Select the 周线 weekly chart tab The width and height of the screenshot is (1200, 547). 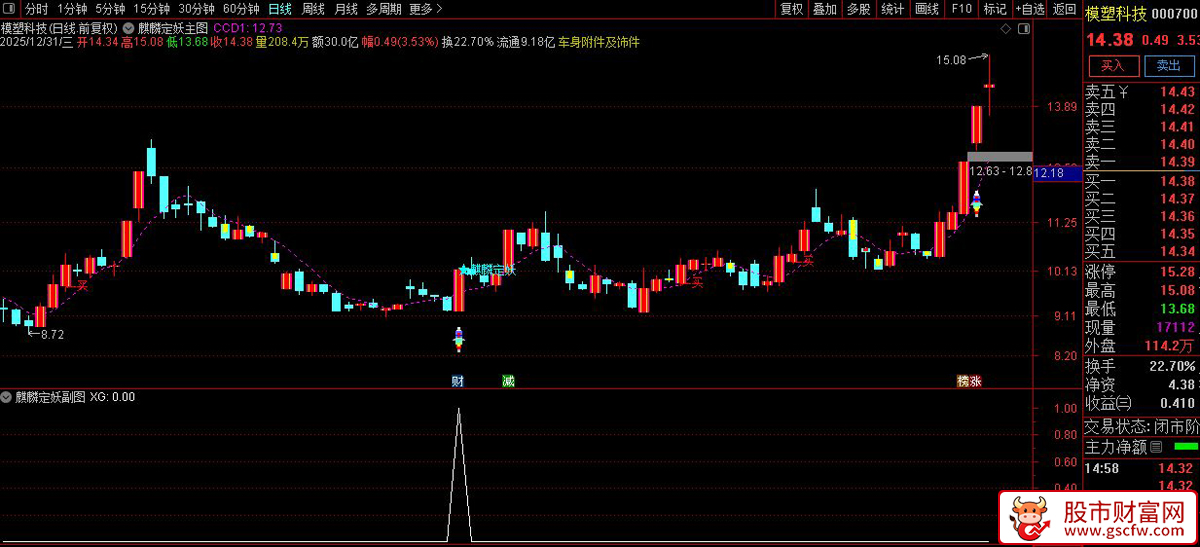tap(313, 9)
